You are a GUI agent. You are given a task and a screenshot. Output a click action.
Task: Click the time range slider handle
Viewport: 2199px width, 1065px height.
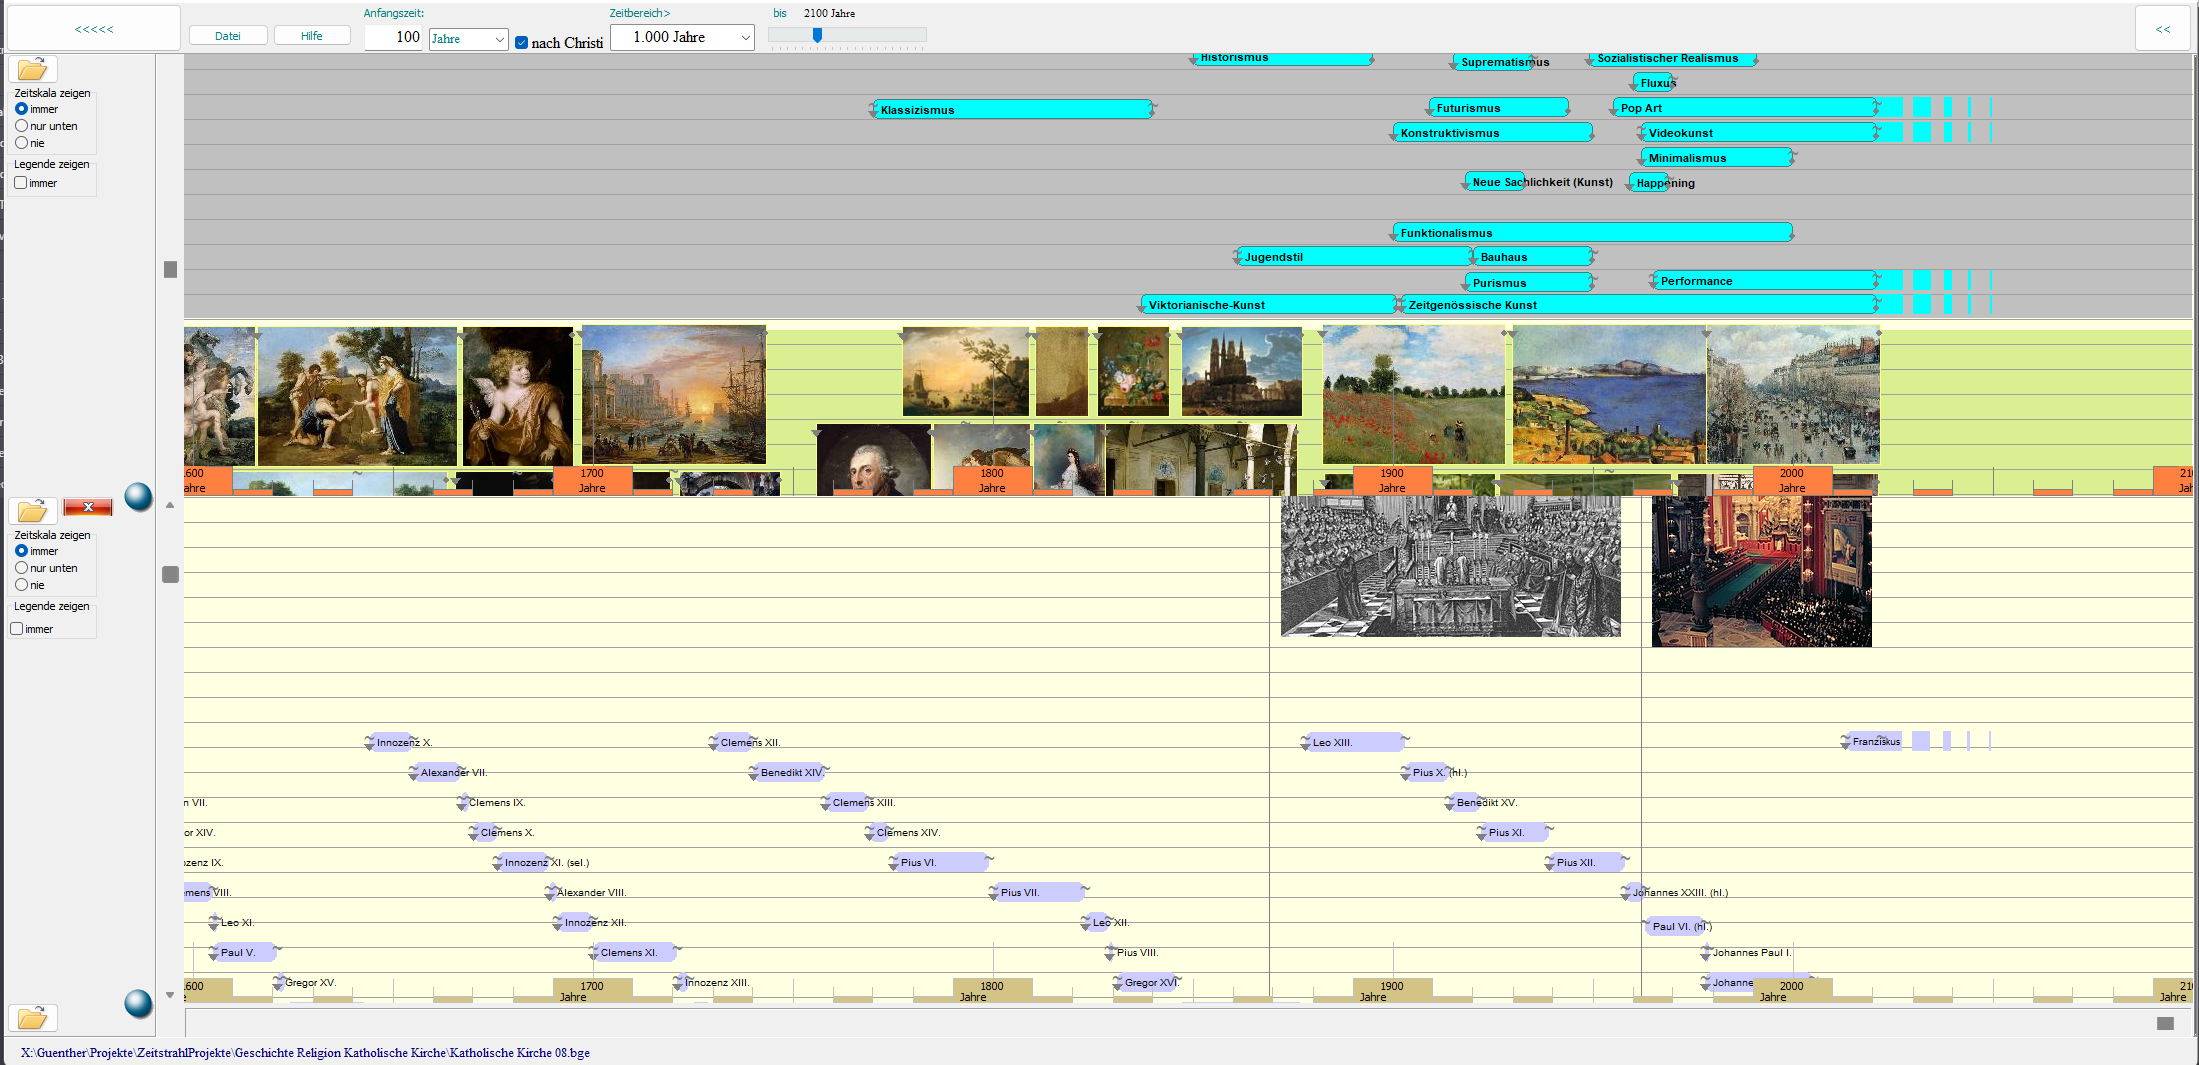tap(817, 35)
